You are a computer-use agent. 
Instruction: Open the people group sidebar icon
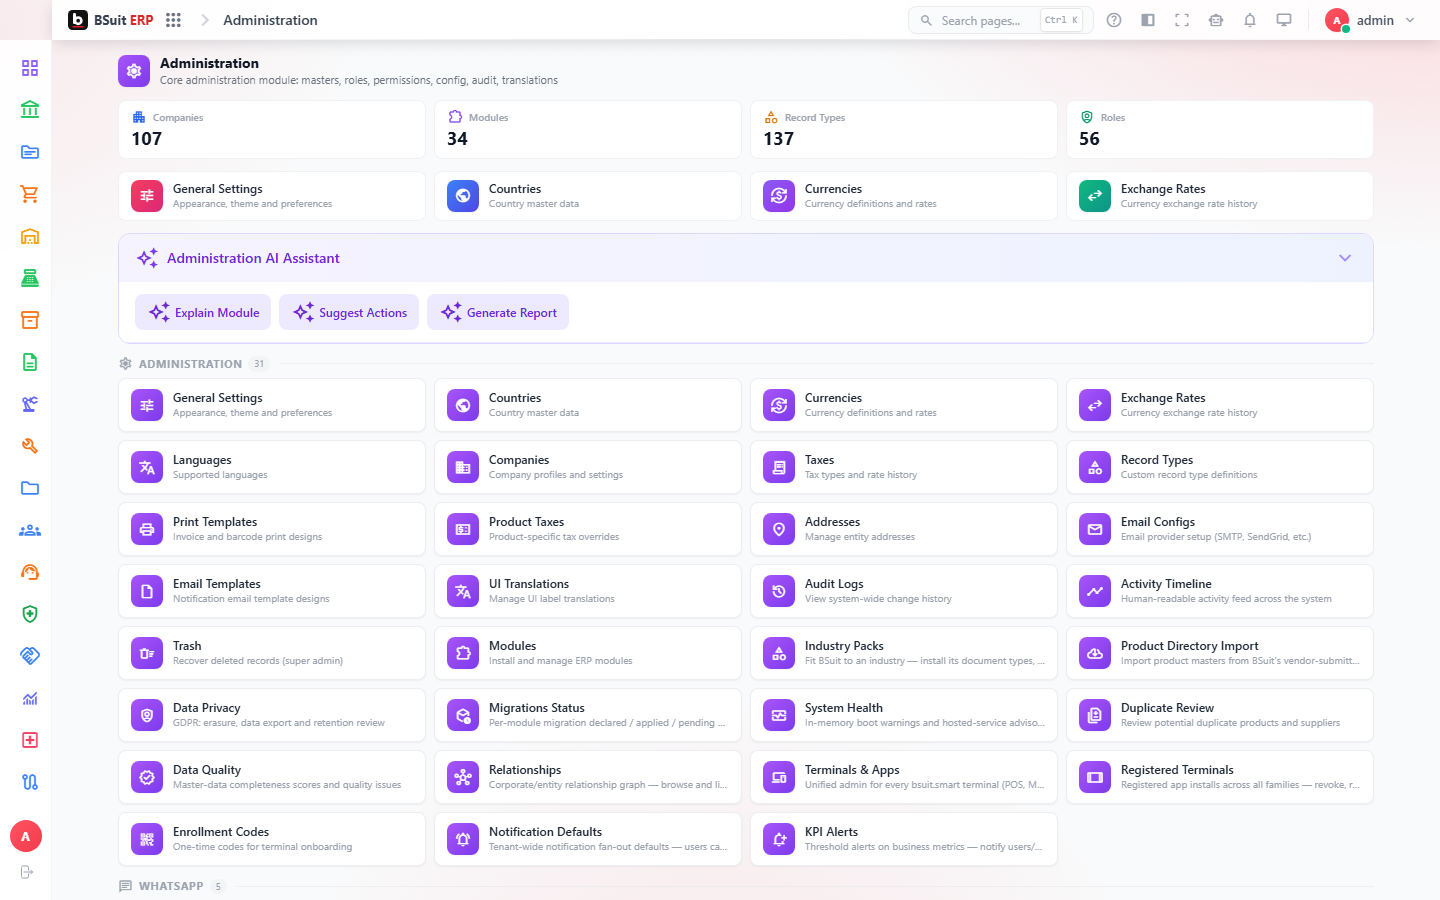(x=30, y=530)
